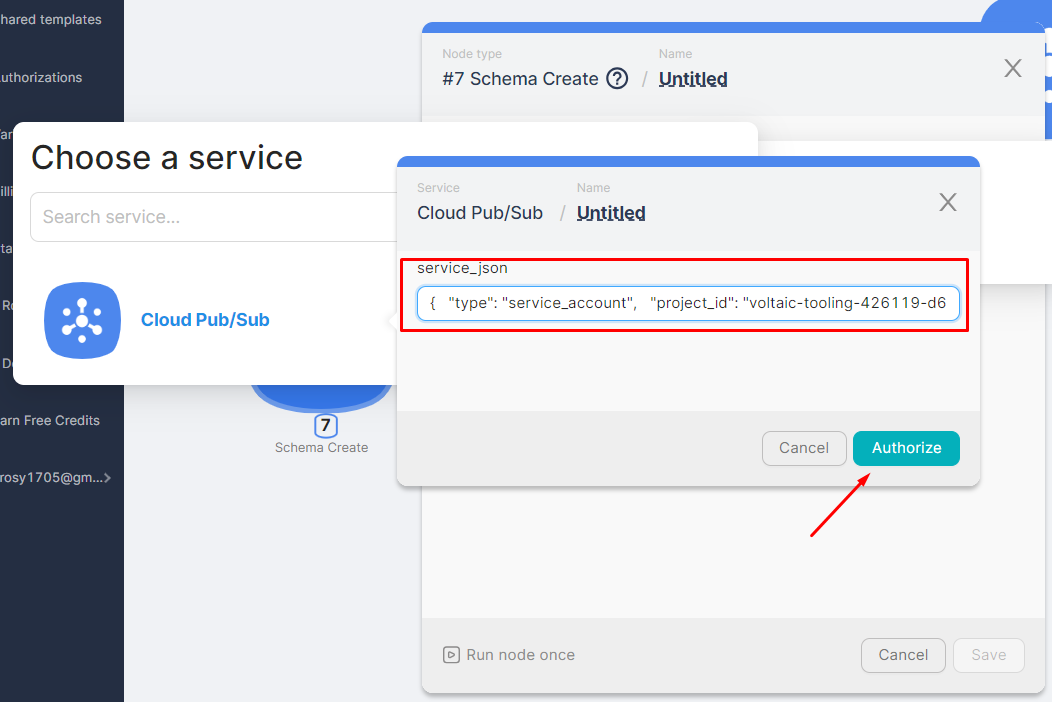Cancel the Cloud Pub/Sub authorization
This screenshot has width=1052, height=702.
pyautogui.click(x=804, y=448)
